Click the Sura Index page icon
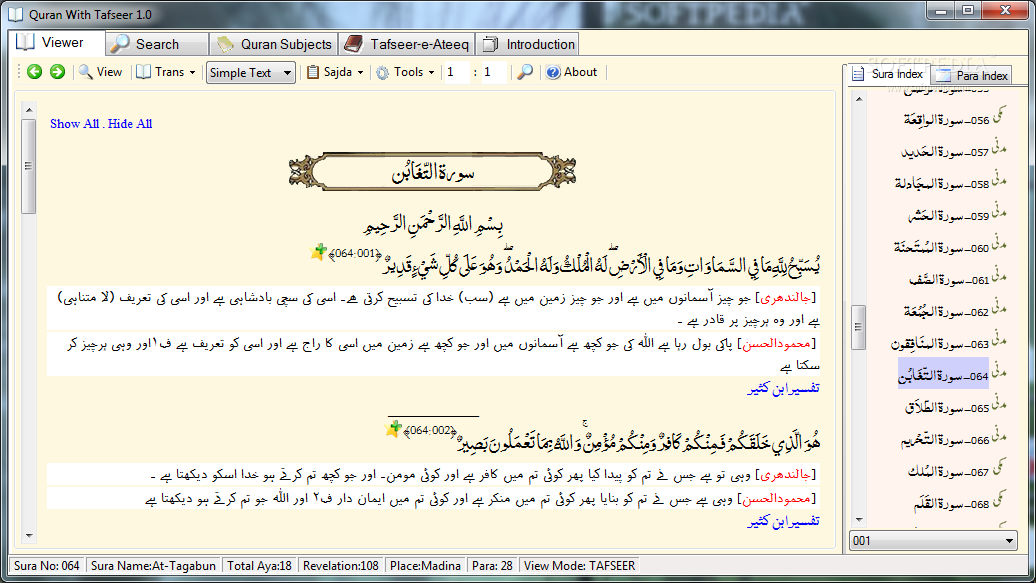Image resolution: width=1036 pixels, height=583 pixels. pos(858,74)
